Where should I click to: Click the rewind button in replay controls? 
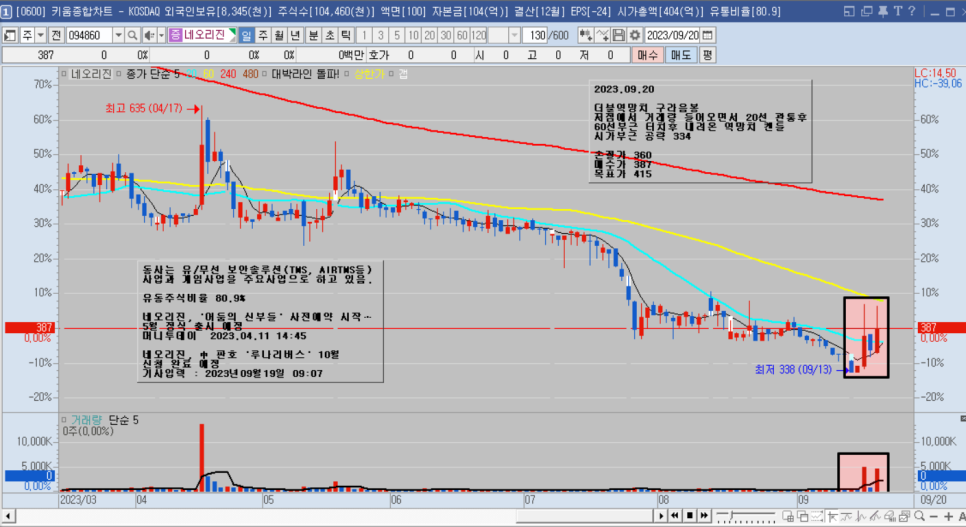click(675, 516)
